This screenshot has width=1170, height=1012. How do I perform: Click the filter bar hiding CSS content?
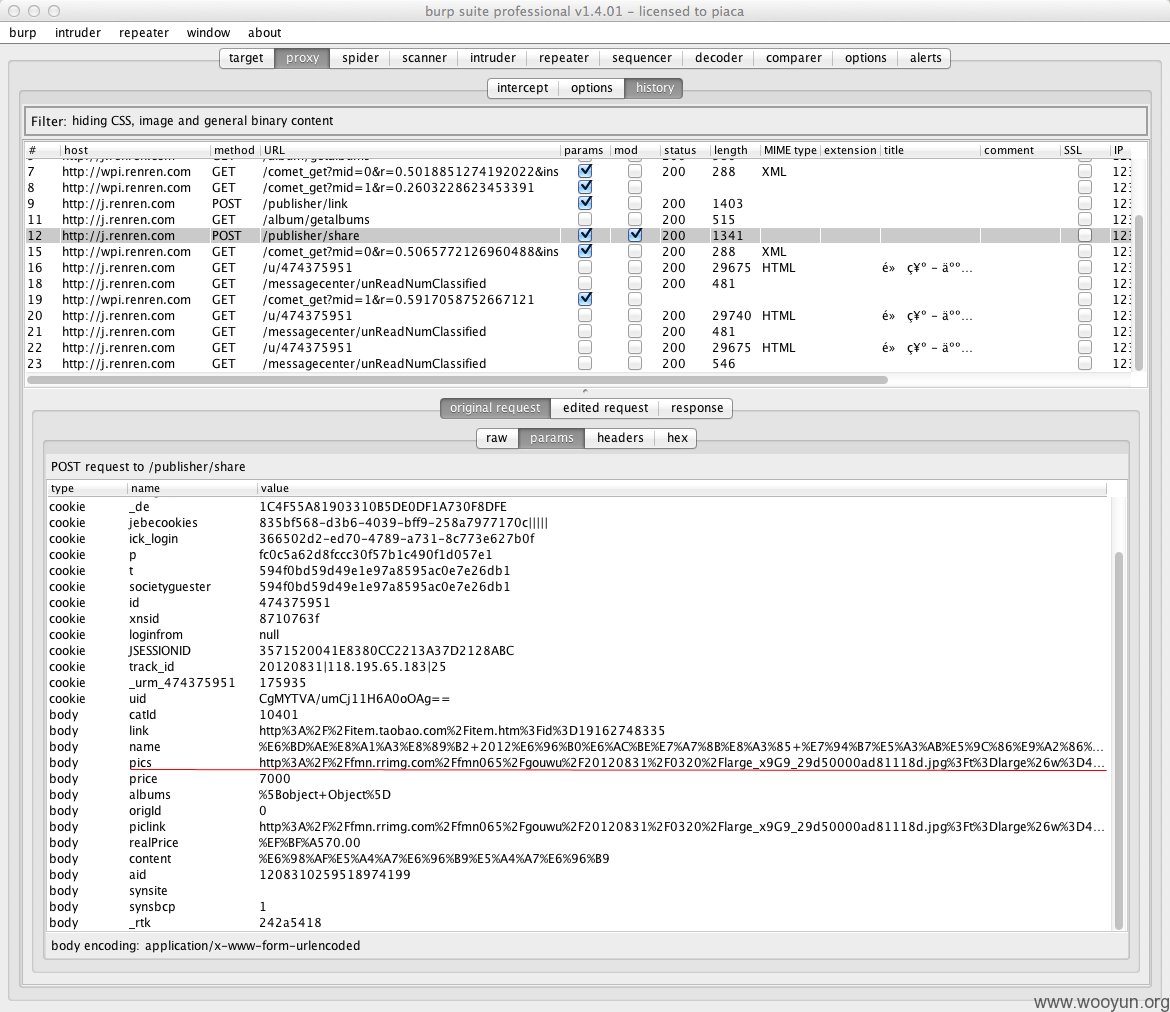586,121
